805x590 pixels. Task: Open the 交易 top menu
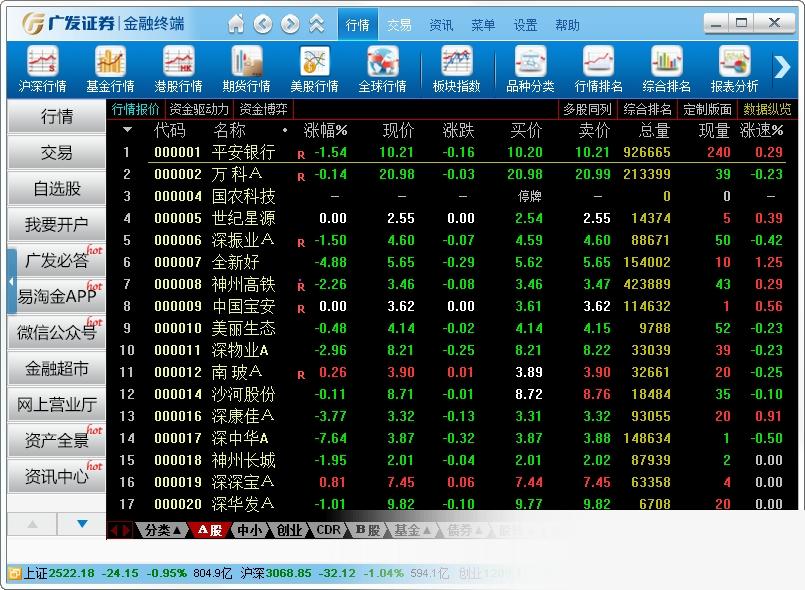pyautogui.click(x=399, y=25)
